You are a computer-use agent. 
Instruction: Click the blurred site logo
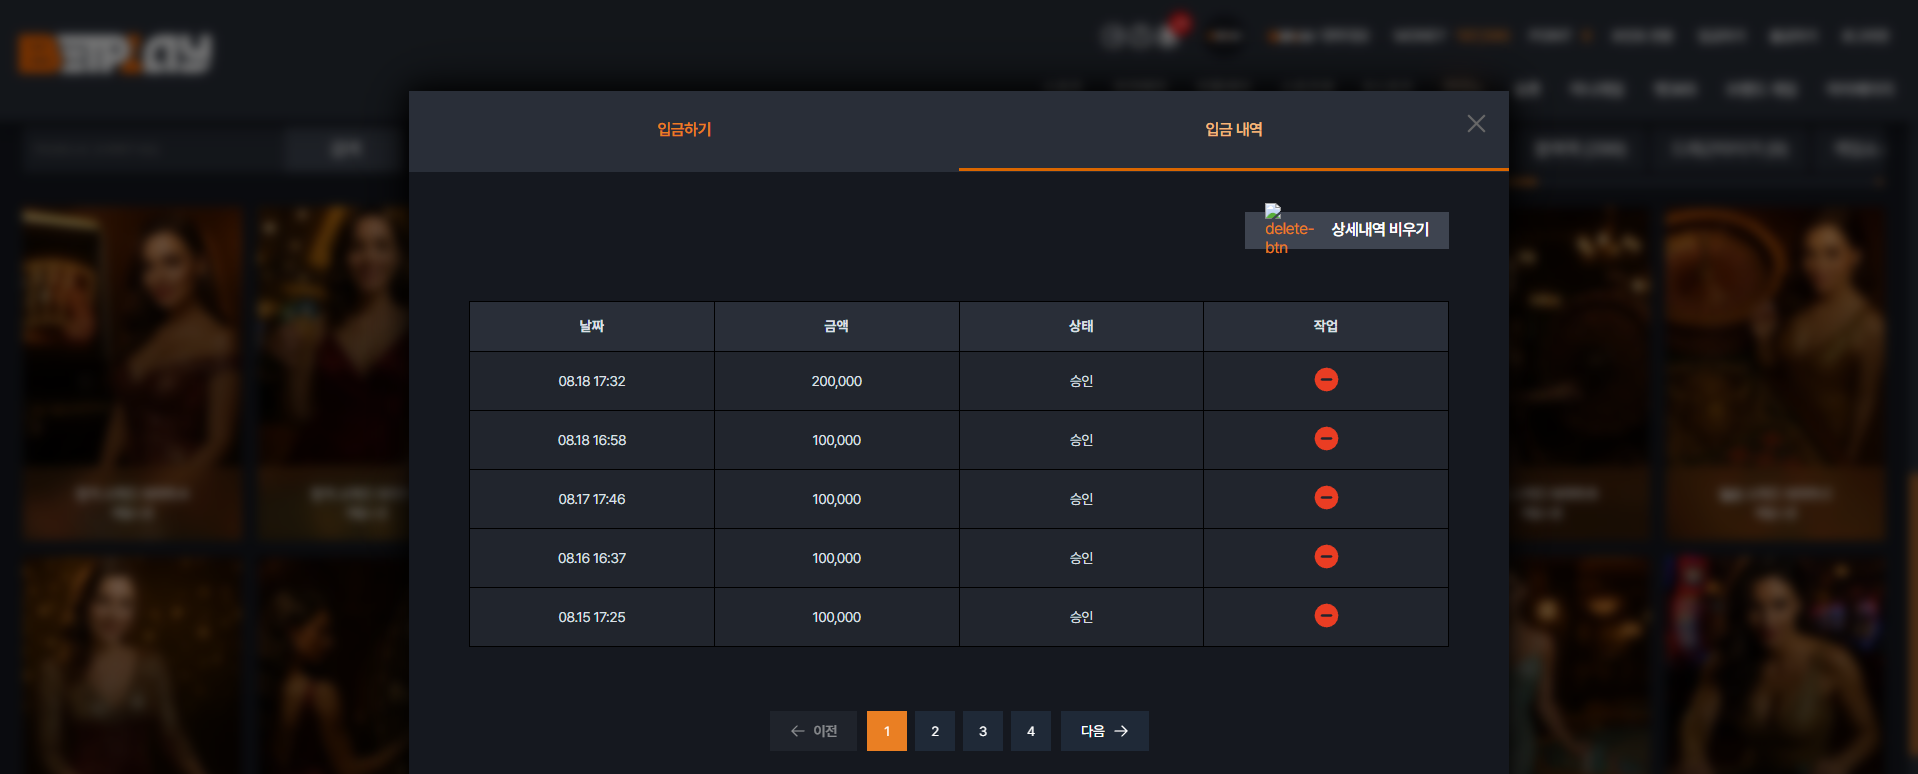click(x=115, y=54)
